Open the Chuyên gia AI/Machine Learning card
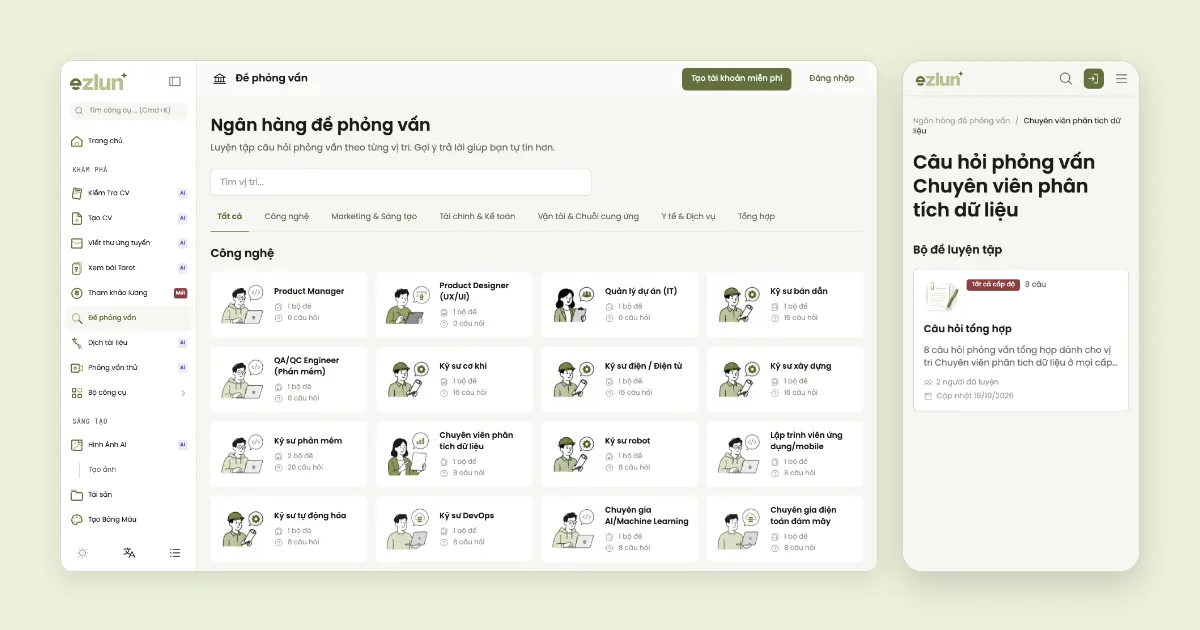 tap(620, 529)
